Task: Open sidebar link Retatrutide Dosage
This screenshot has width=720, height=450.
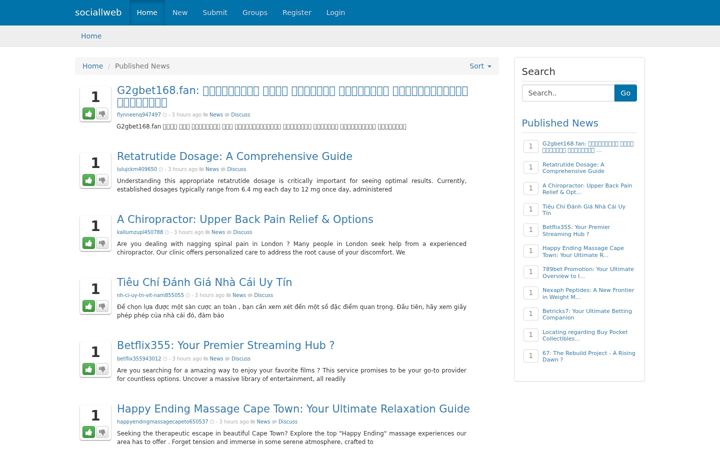Action: point(573,168)
